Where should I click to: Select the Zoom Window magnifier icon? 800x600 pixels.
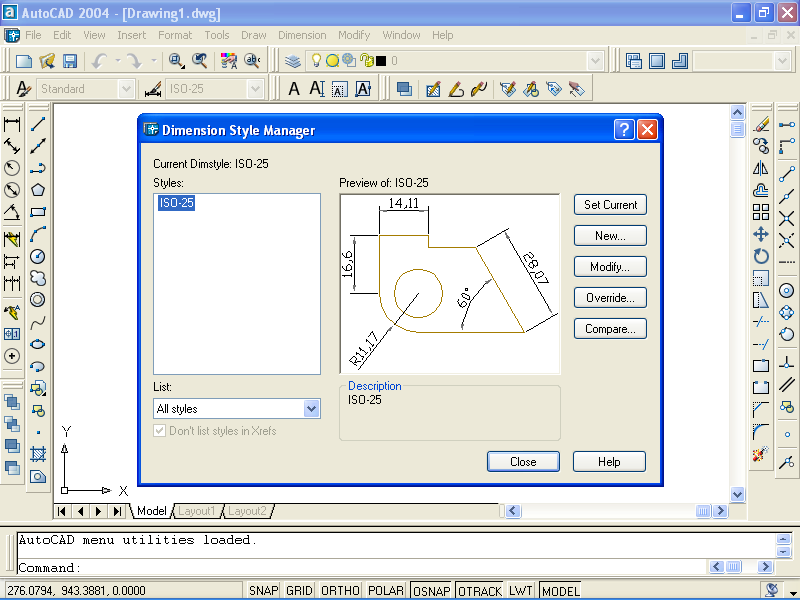tap(177, 61)
